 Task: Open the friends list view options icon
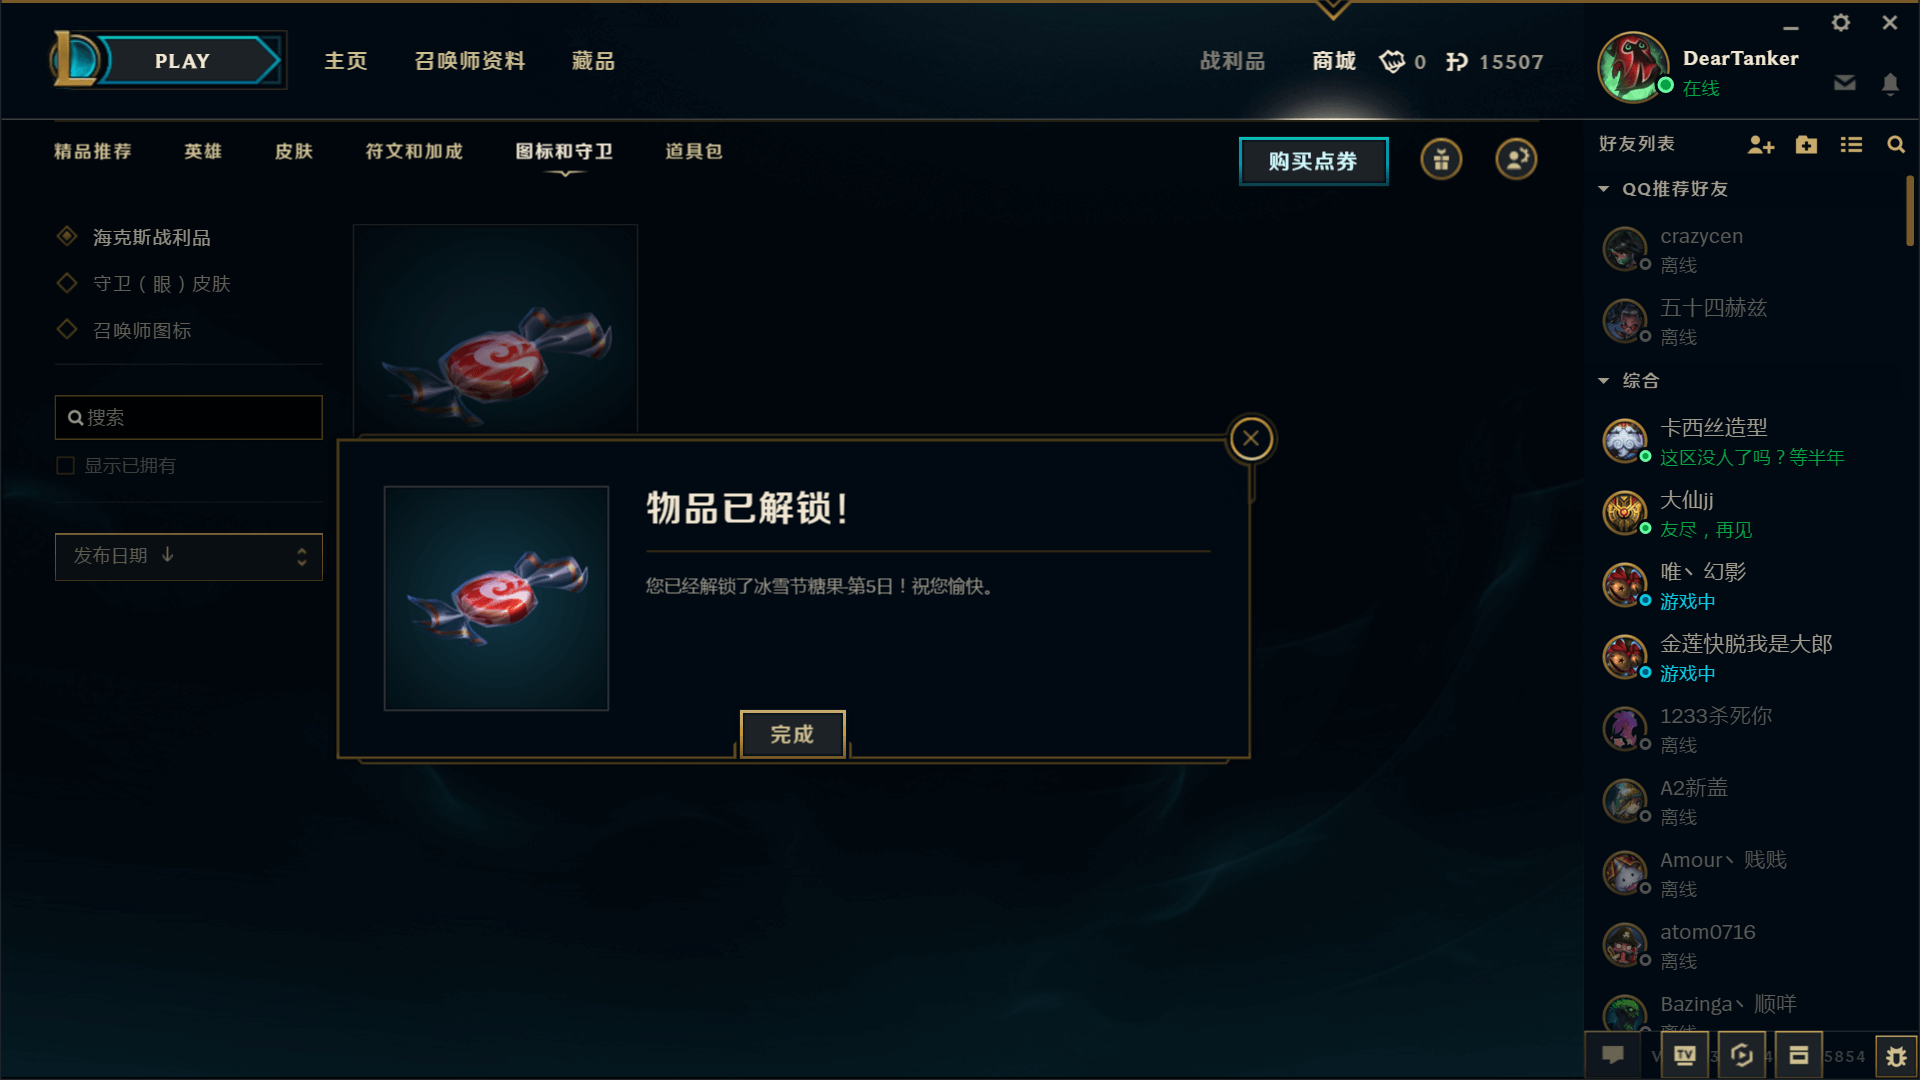click(1851, 145)
